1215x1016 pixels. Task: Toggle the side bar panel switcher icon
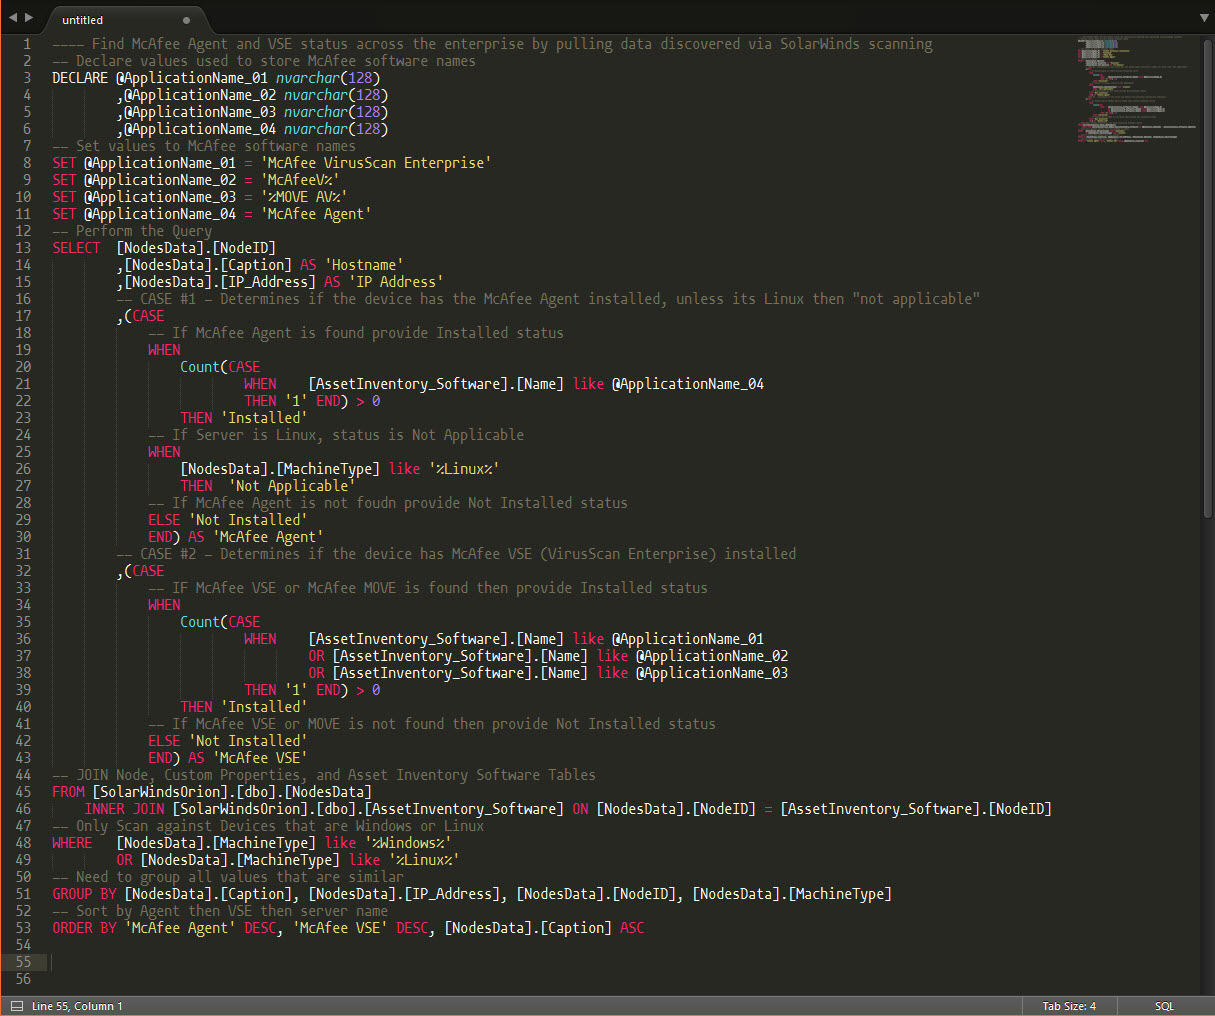pos(16,1006)
